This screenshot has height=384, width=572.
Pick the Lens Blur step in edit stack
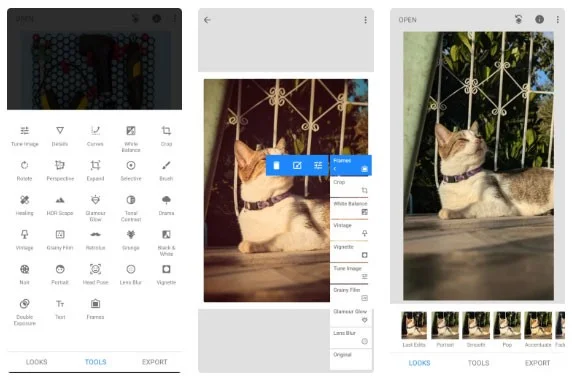pos(350,337)
